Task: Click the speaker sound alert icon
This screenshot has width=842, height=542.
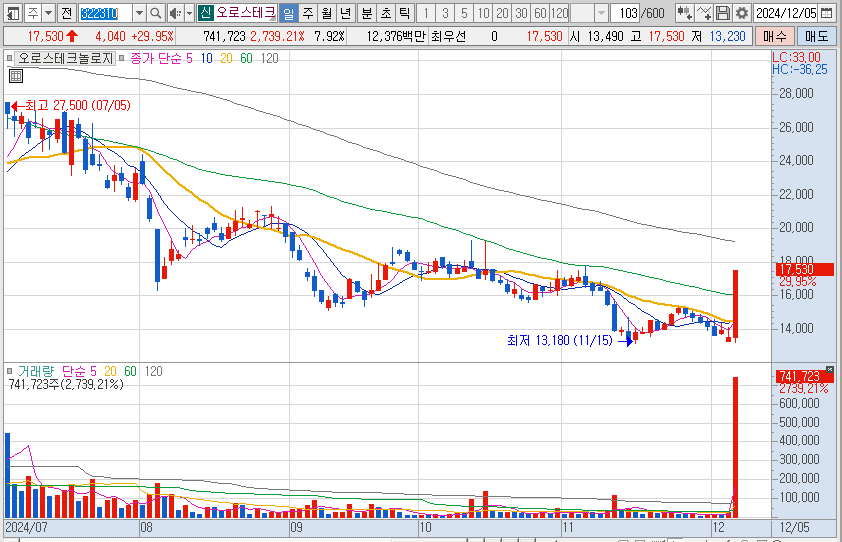Action: point(175,13)
